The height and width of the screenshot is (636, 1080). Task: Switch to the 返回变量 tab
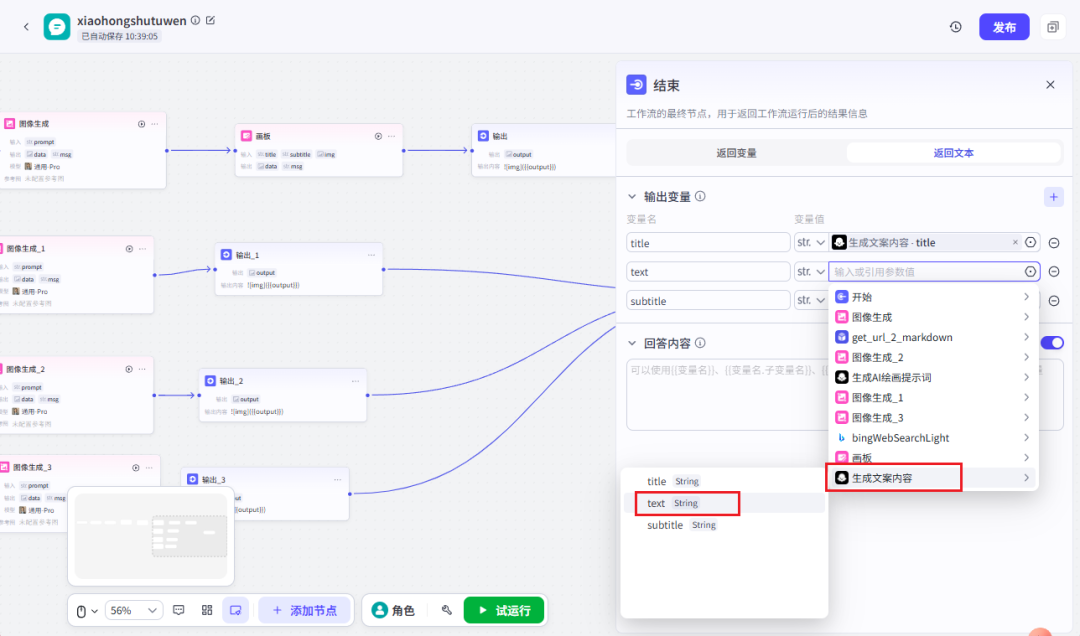click(736, 153)
